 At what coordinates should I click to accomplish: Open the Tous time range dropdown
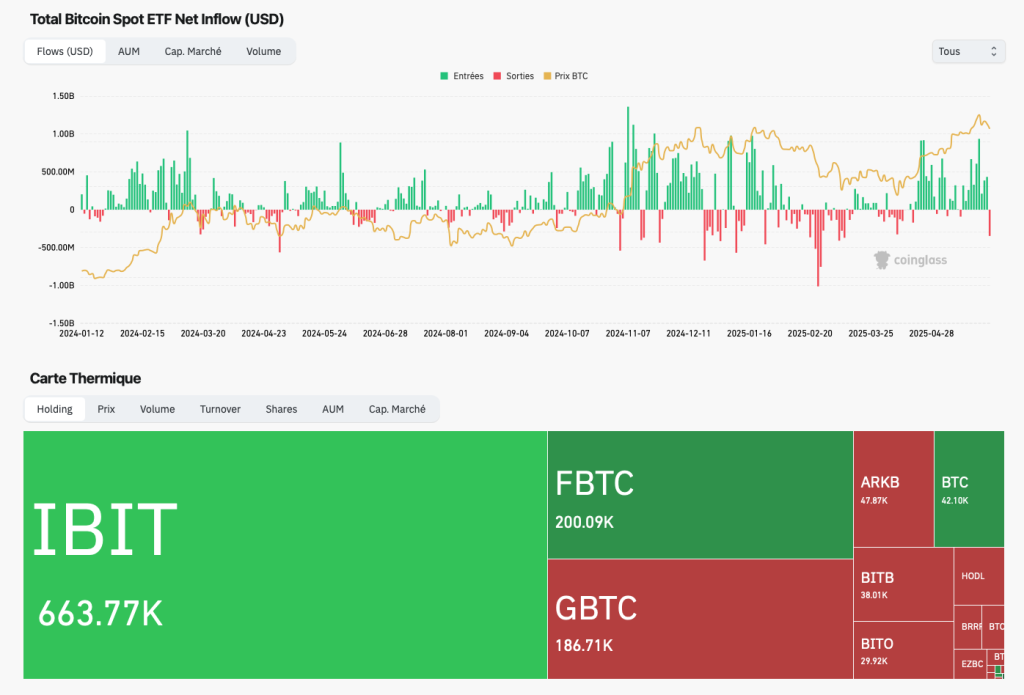pyautogui.click(x=968, y=52)
